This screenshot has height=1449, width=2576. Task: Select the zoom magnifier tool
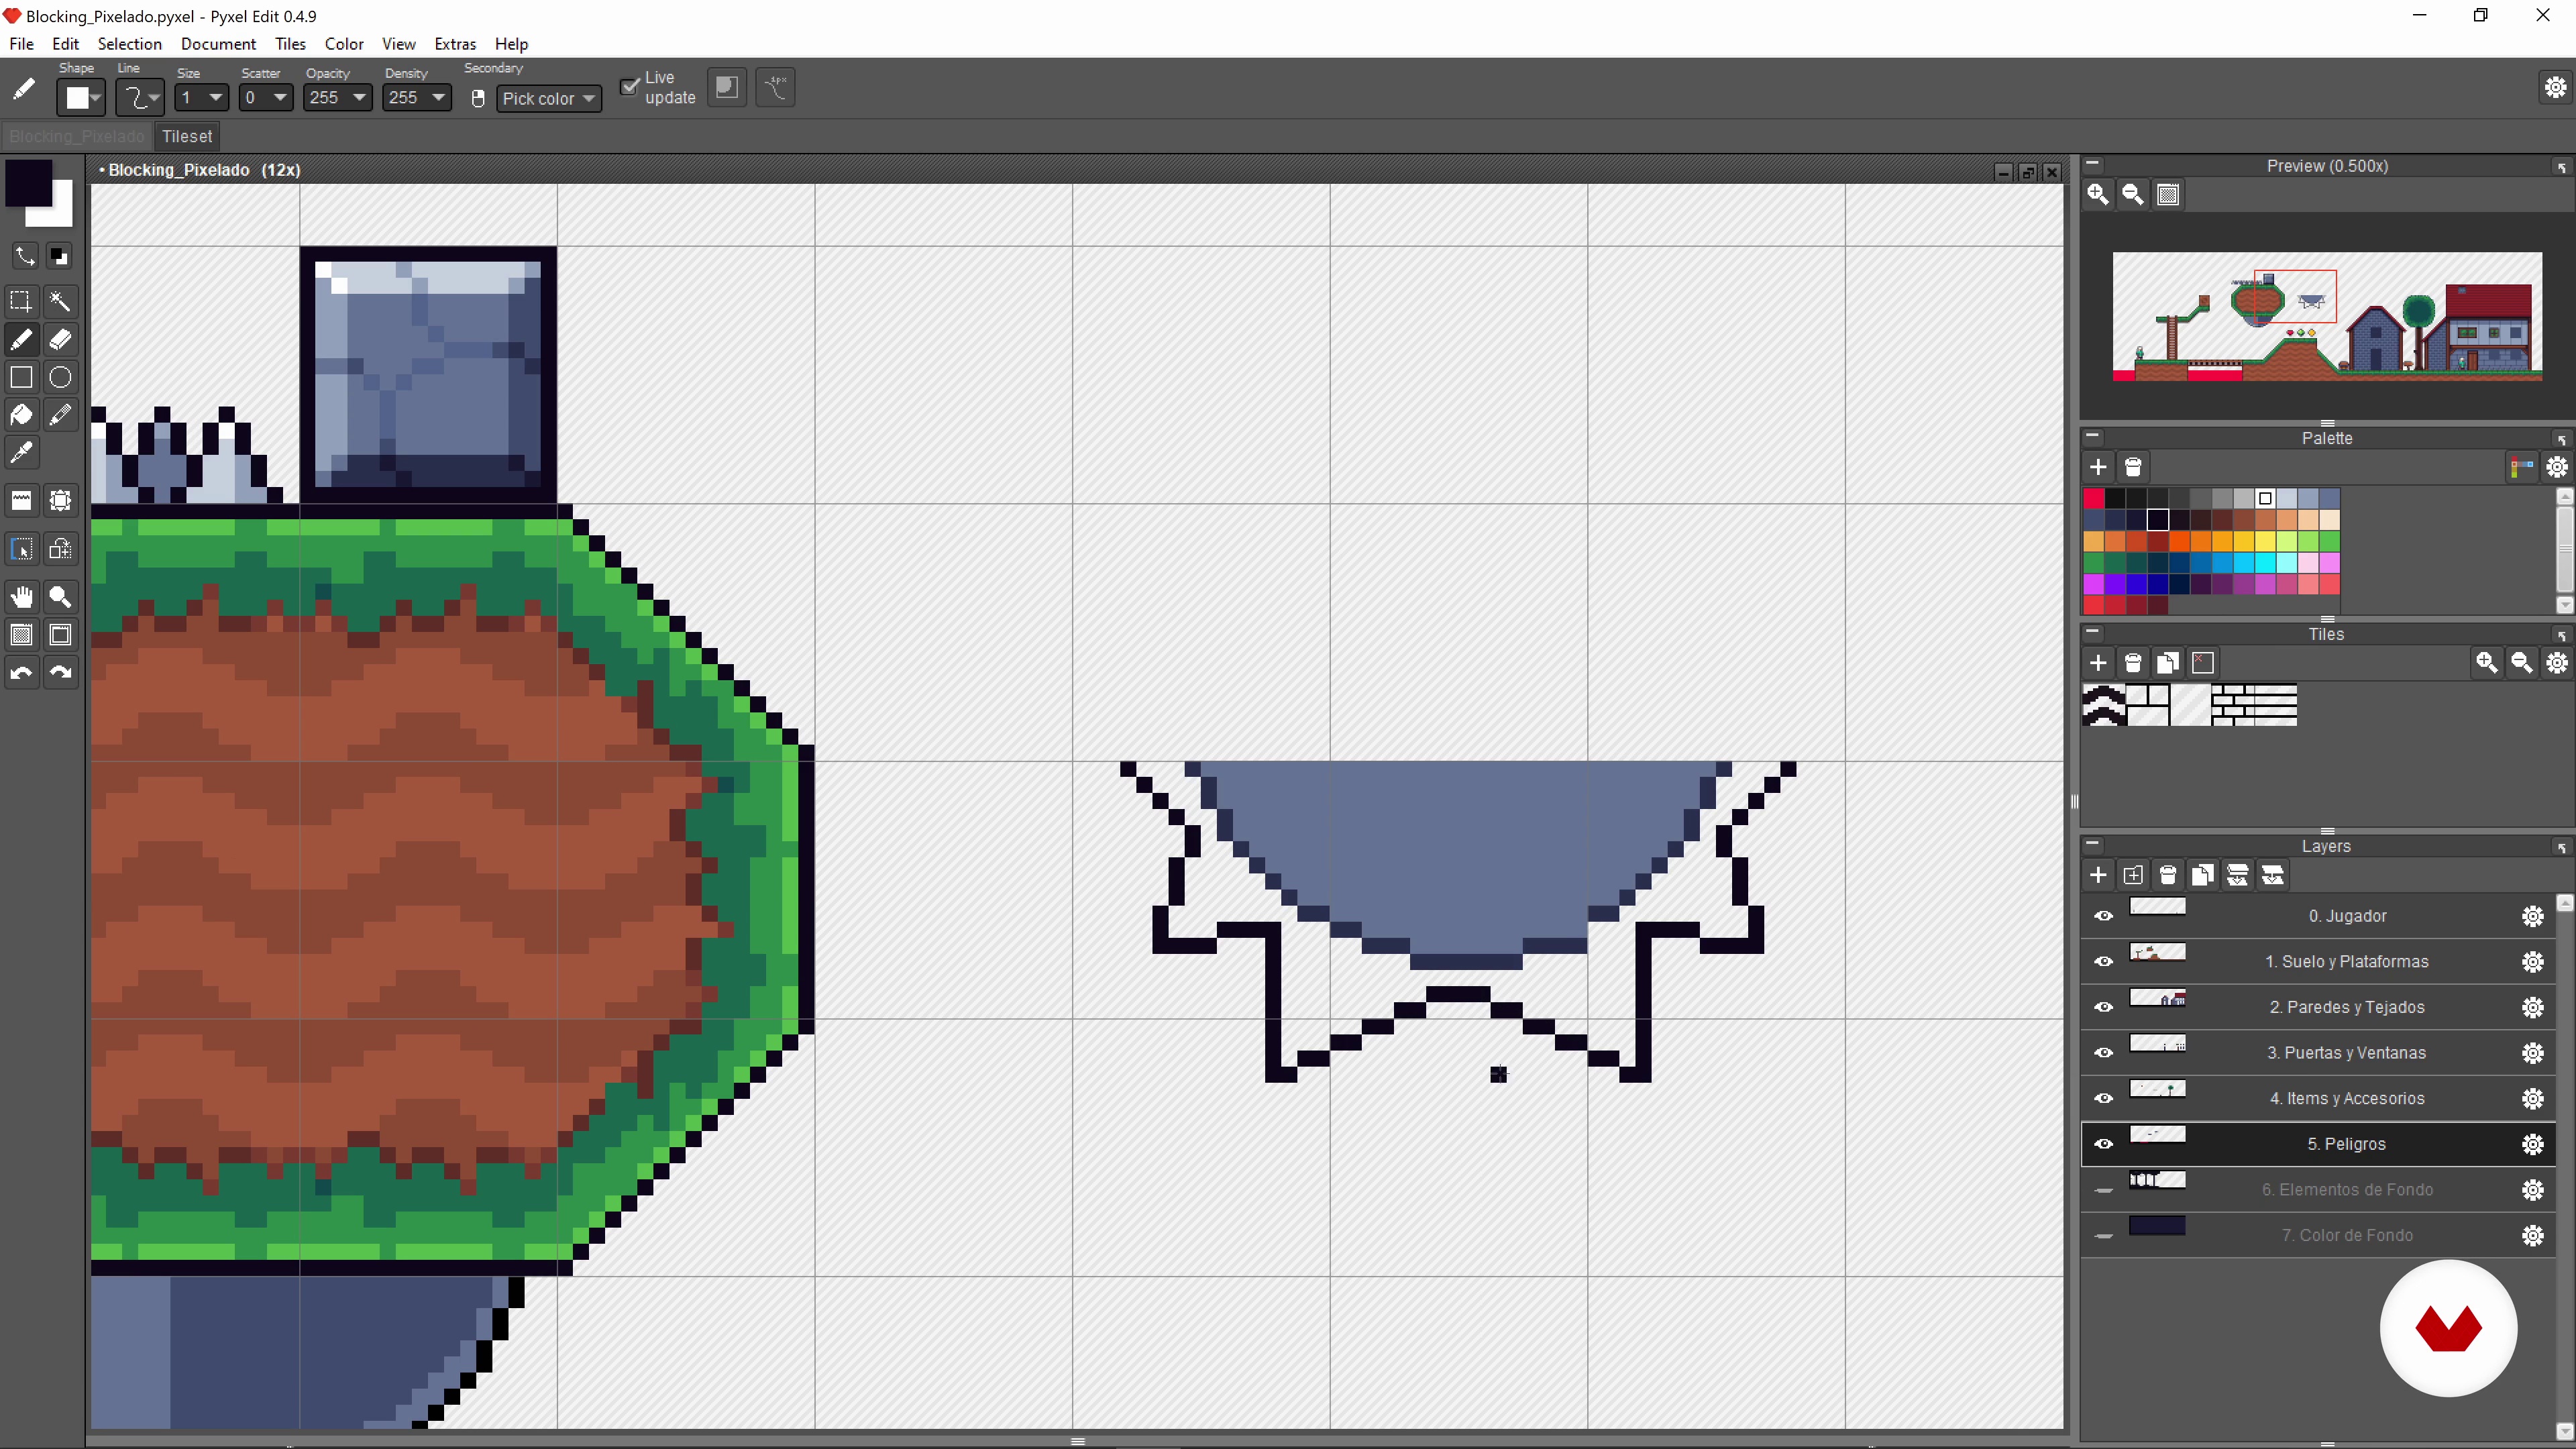click(60, 597)
